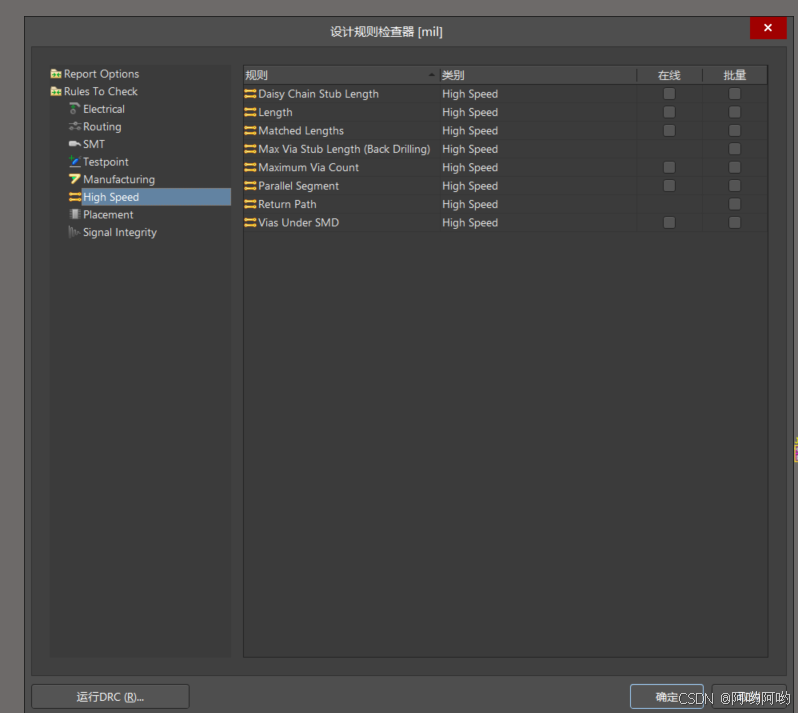Click the SMT category icon
Screen dimensions: 798x713
coord(75,144)
